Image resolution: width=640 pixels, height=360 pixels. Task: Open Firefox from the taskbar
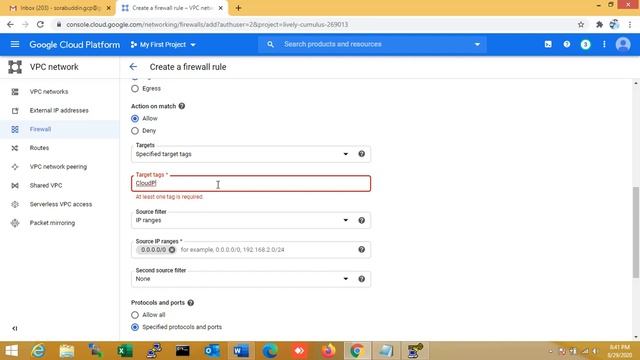pyautogui.click(x=328, y=351)
